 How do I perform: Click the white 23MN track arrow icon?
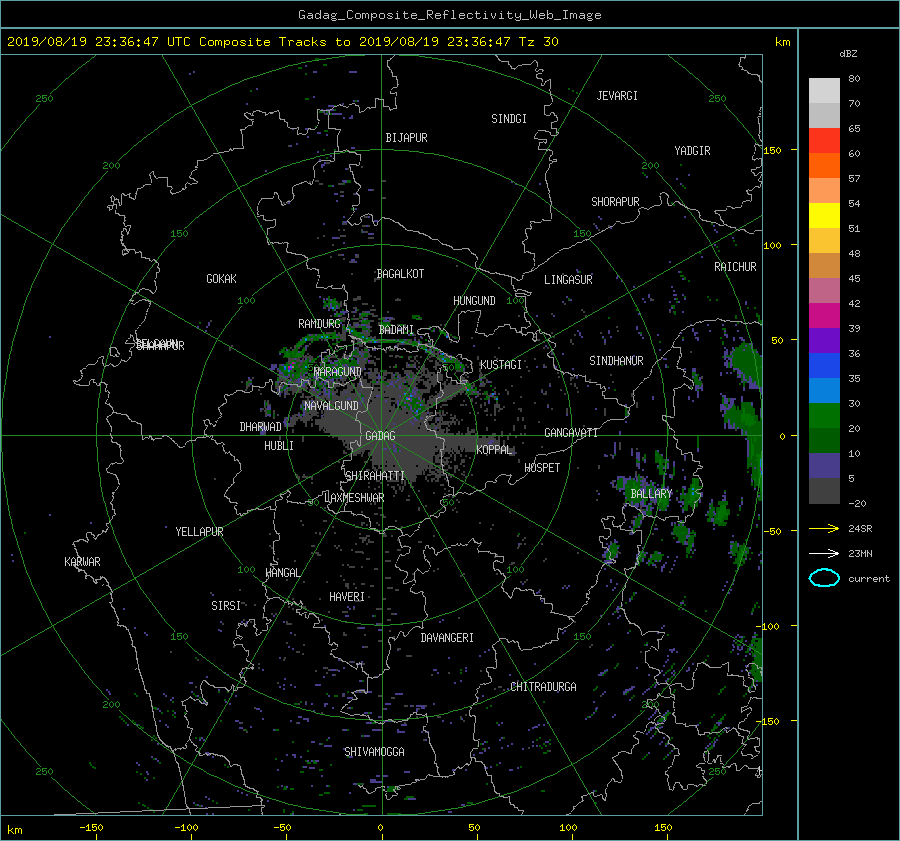pos(824,553)
